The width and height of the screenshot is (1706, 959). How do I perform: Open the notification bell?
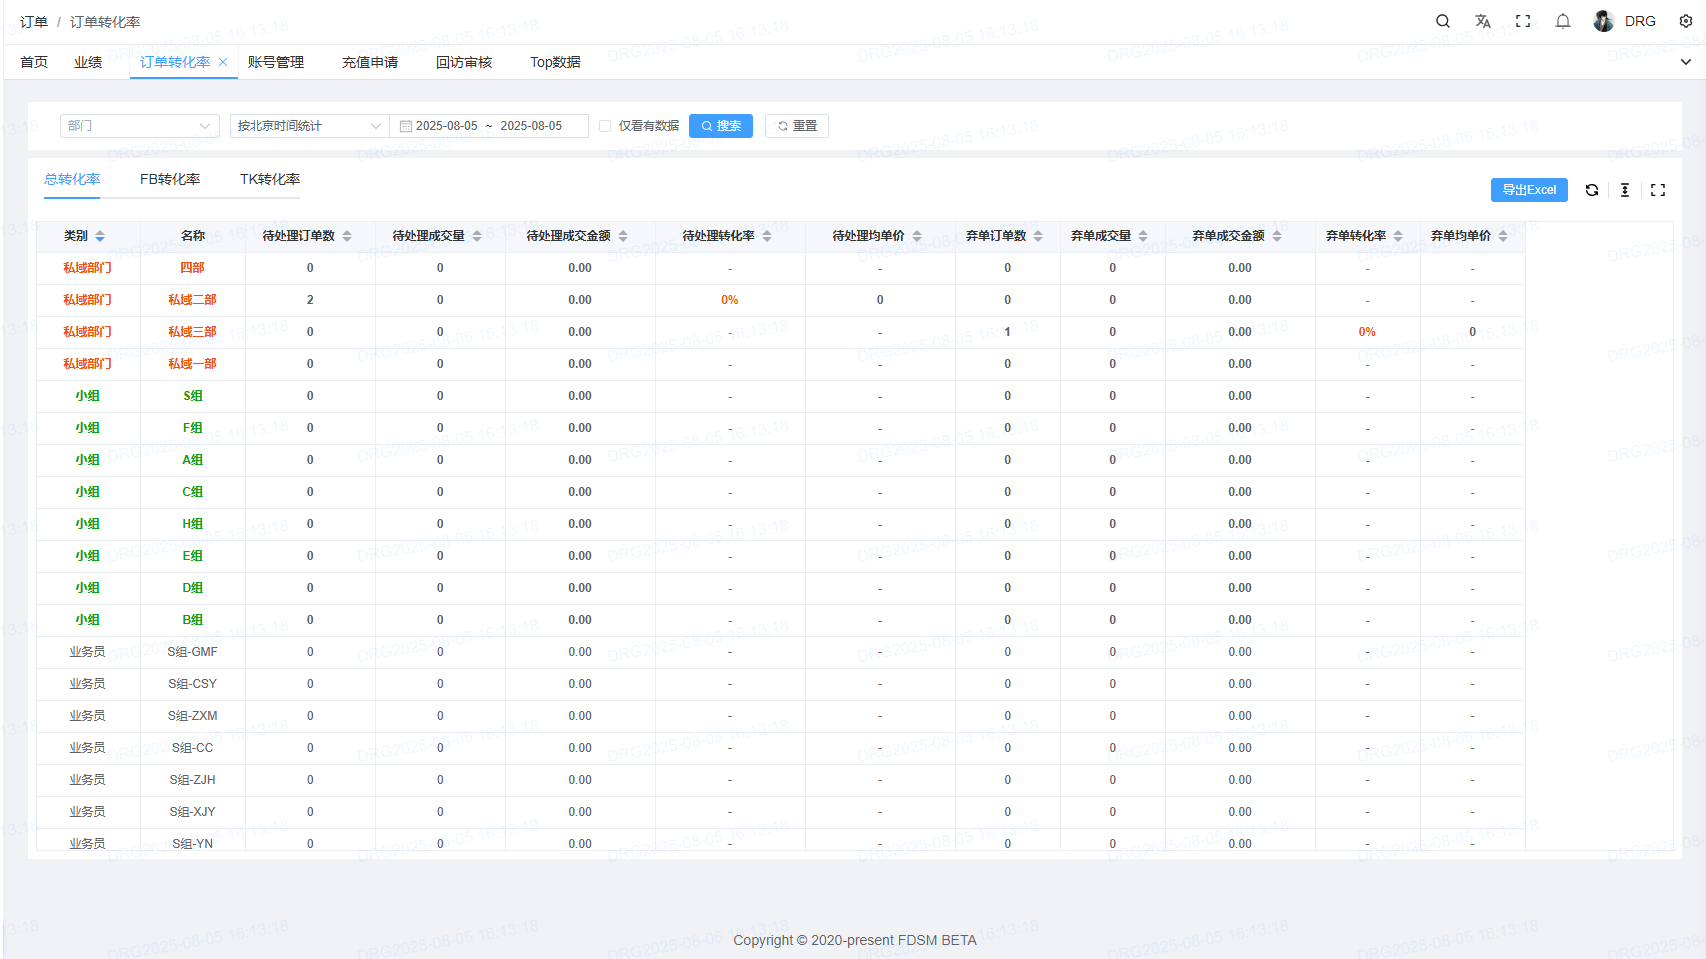(x=1563, y=21)
